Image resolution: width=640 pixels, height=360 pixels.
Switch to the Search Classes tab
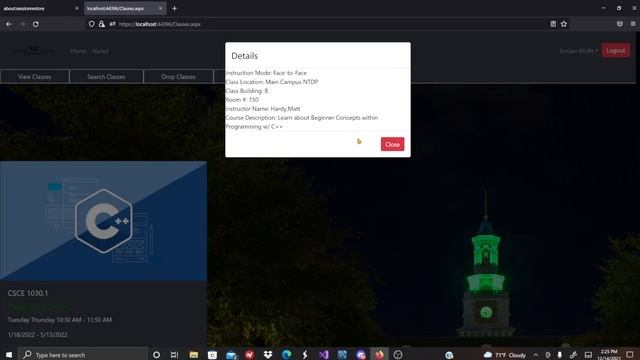pos(107,77)
